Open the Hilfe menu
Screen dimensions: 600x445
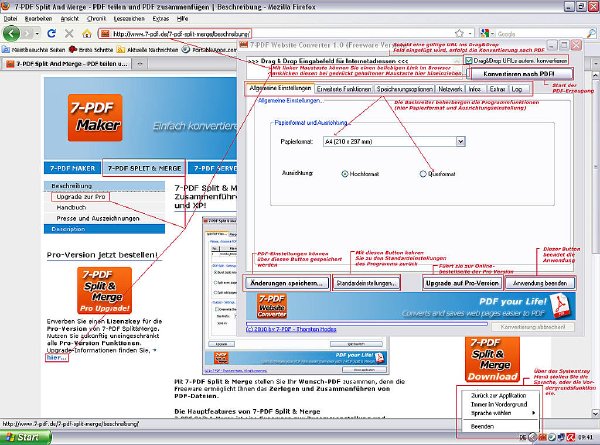tap(182, 18)
